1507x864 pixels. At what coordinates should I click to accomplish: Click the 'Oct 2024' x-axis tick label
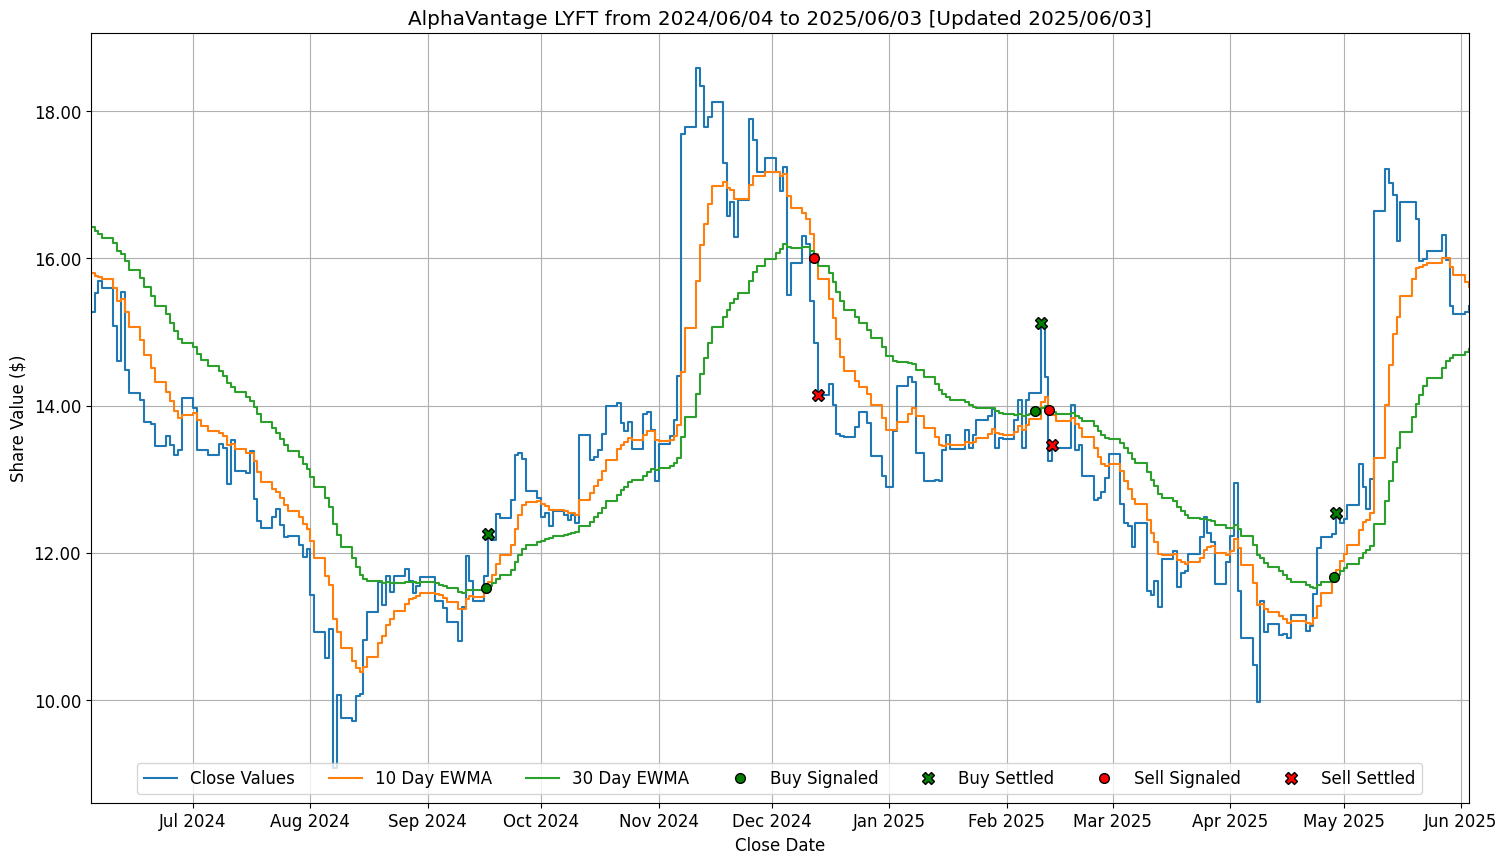(x=540, y=822)
